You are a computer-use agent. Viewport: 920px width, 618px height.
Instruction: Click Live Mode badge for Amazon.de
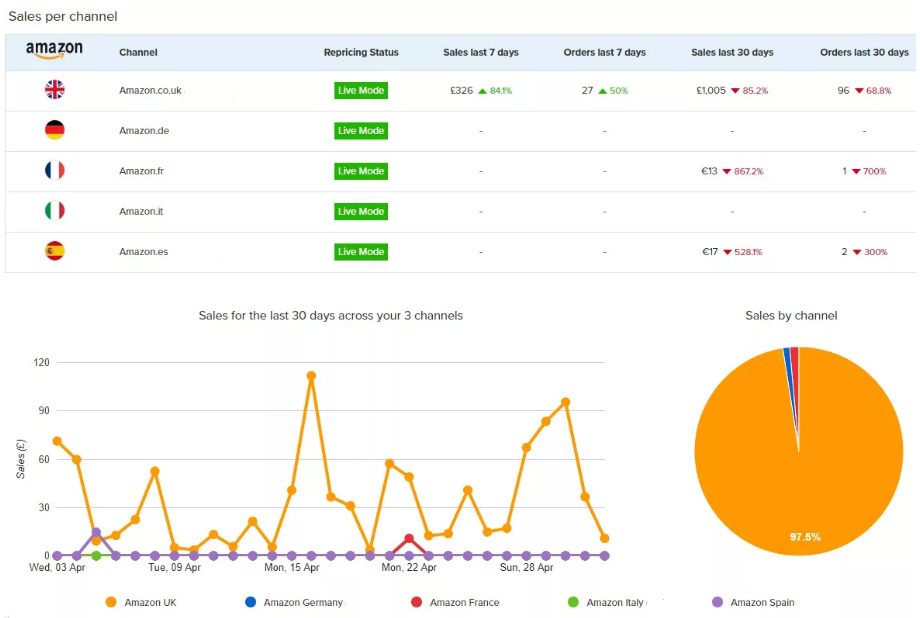click(x=361, y=131)
